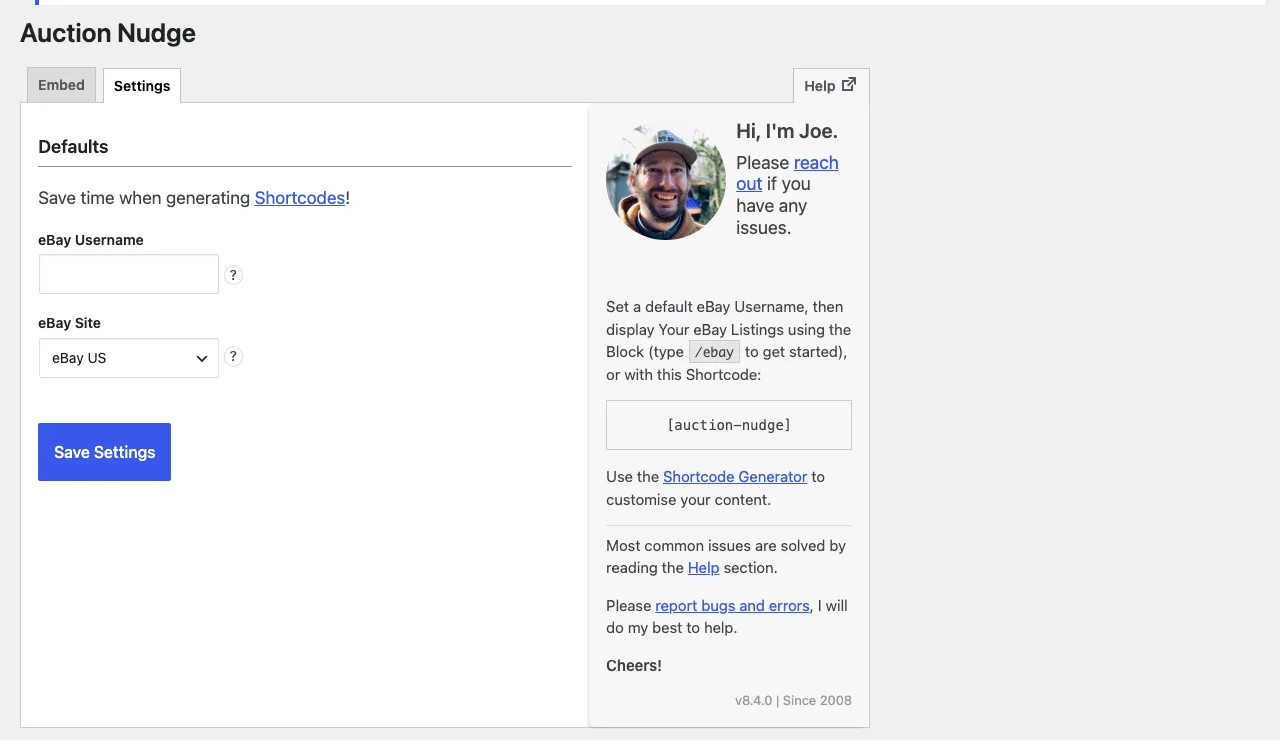Click the /ebay code snippet
Screen dimensions: 1280x740
pos(715,352)
